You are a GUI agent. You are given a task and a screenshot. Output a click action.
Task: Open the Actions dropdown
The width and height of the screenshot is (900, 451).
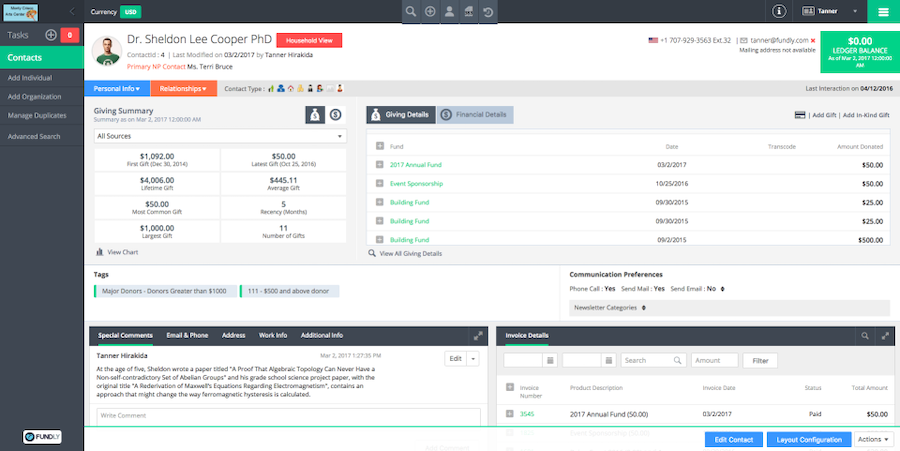pos(874,440)
